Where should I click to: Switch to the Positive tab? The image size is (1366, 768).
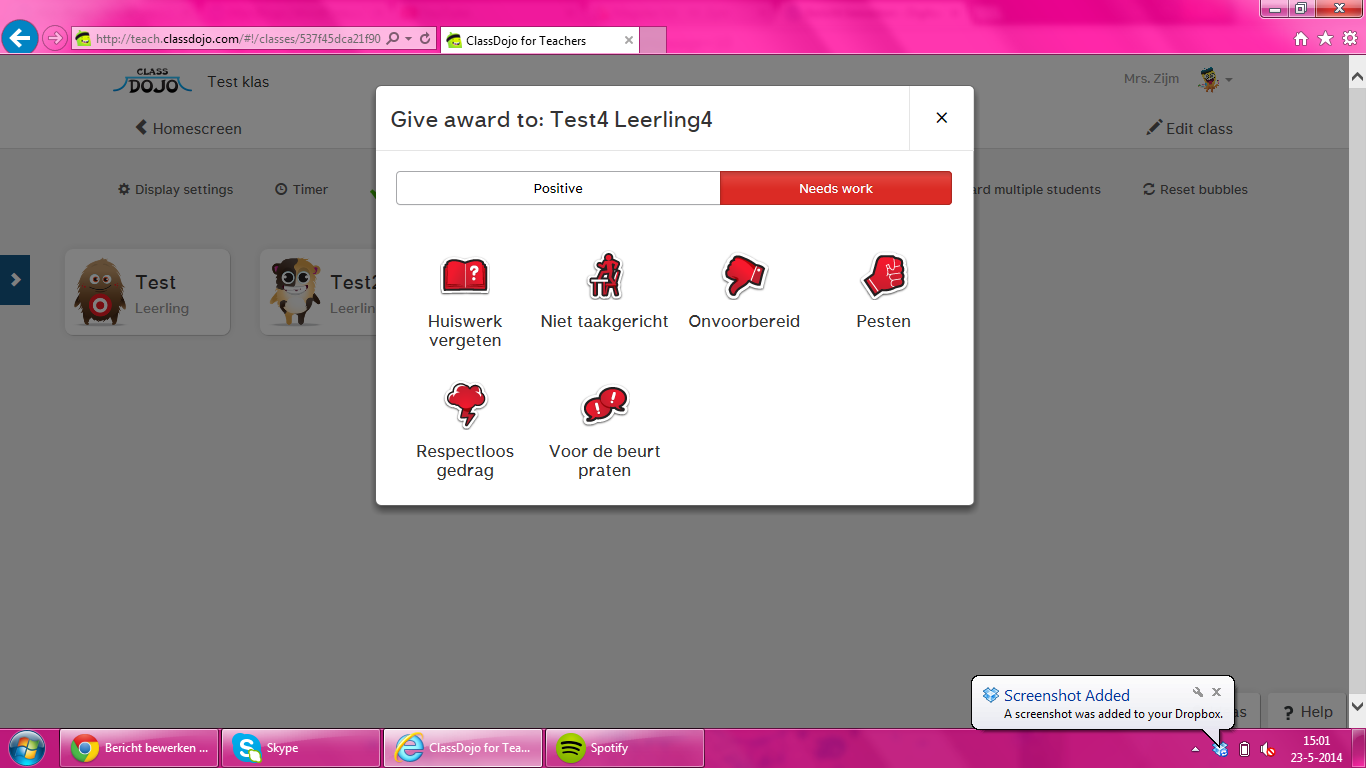coord(558,188)
